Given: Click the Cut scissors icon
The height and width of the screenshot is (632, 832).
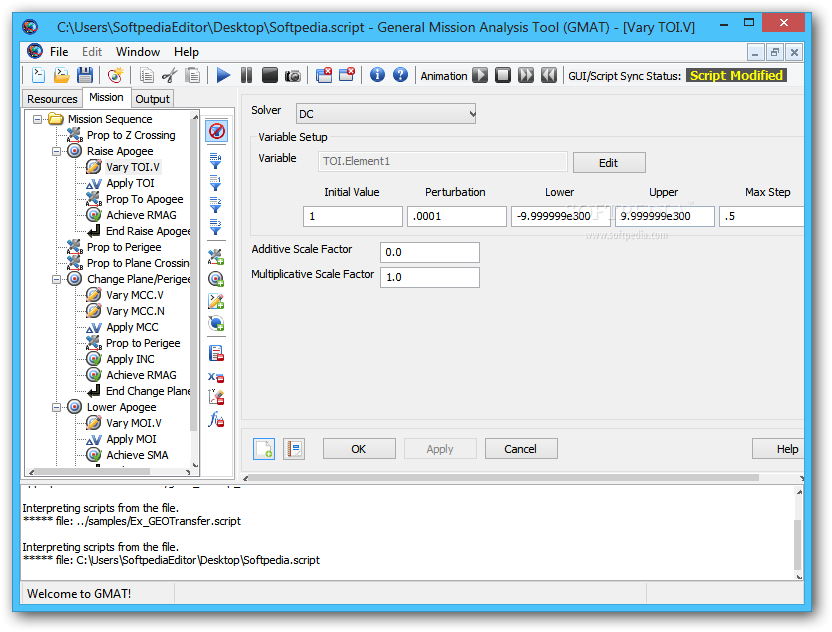Looking at the screenshot, I should (169, 75).
